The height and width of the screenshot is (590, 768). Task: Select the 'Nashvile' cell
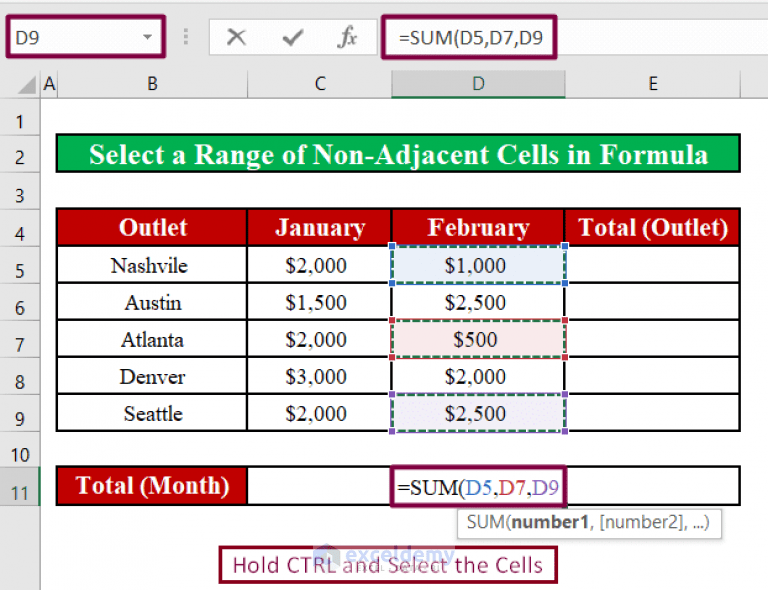152,265
